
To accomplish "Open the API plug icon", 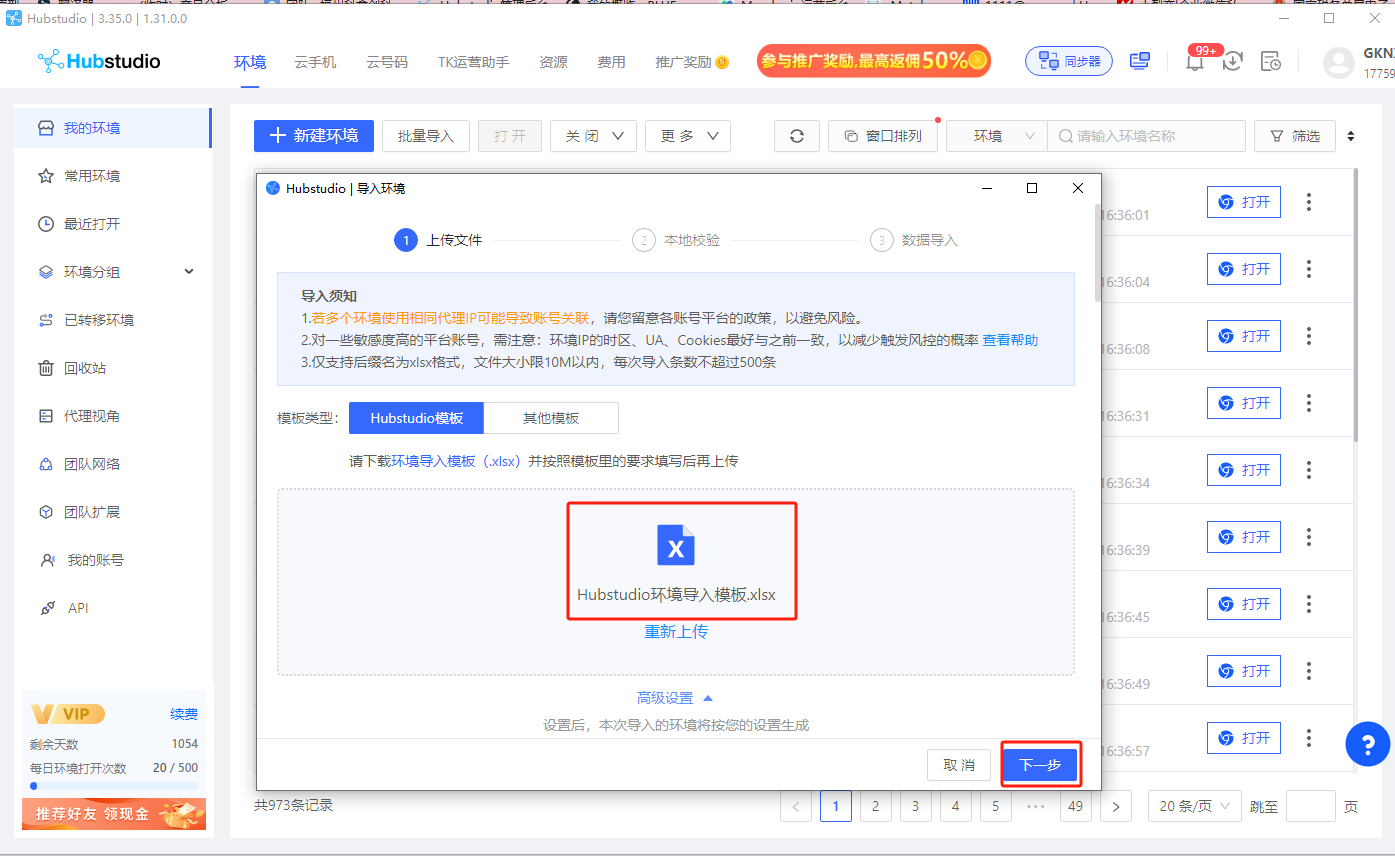I will (47, 608).
